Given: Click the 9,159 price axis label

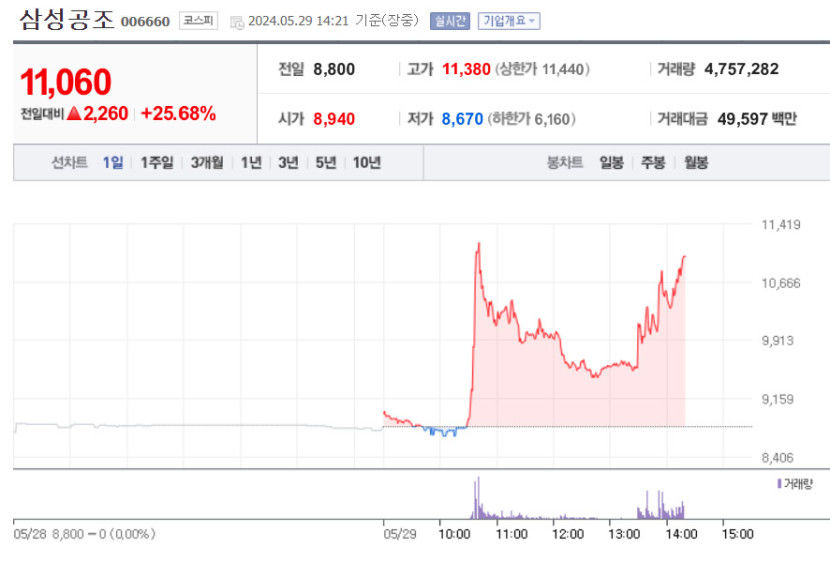Looking at the screenshot, I should [x=778, y=399].
